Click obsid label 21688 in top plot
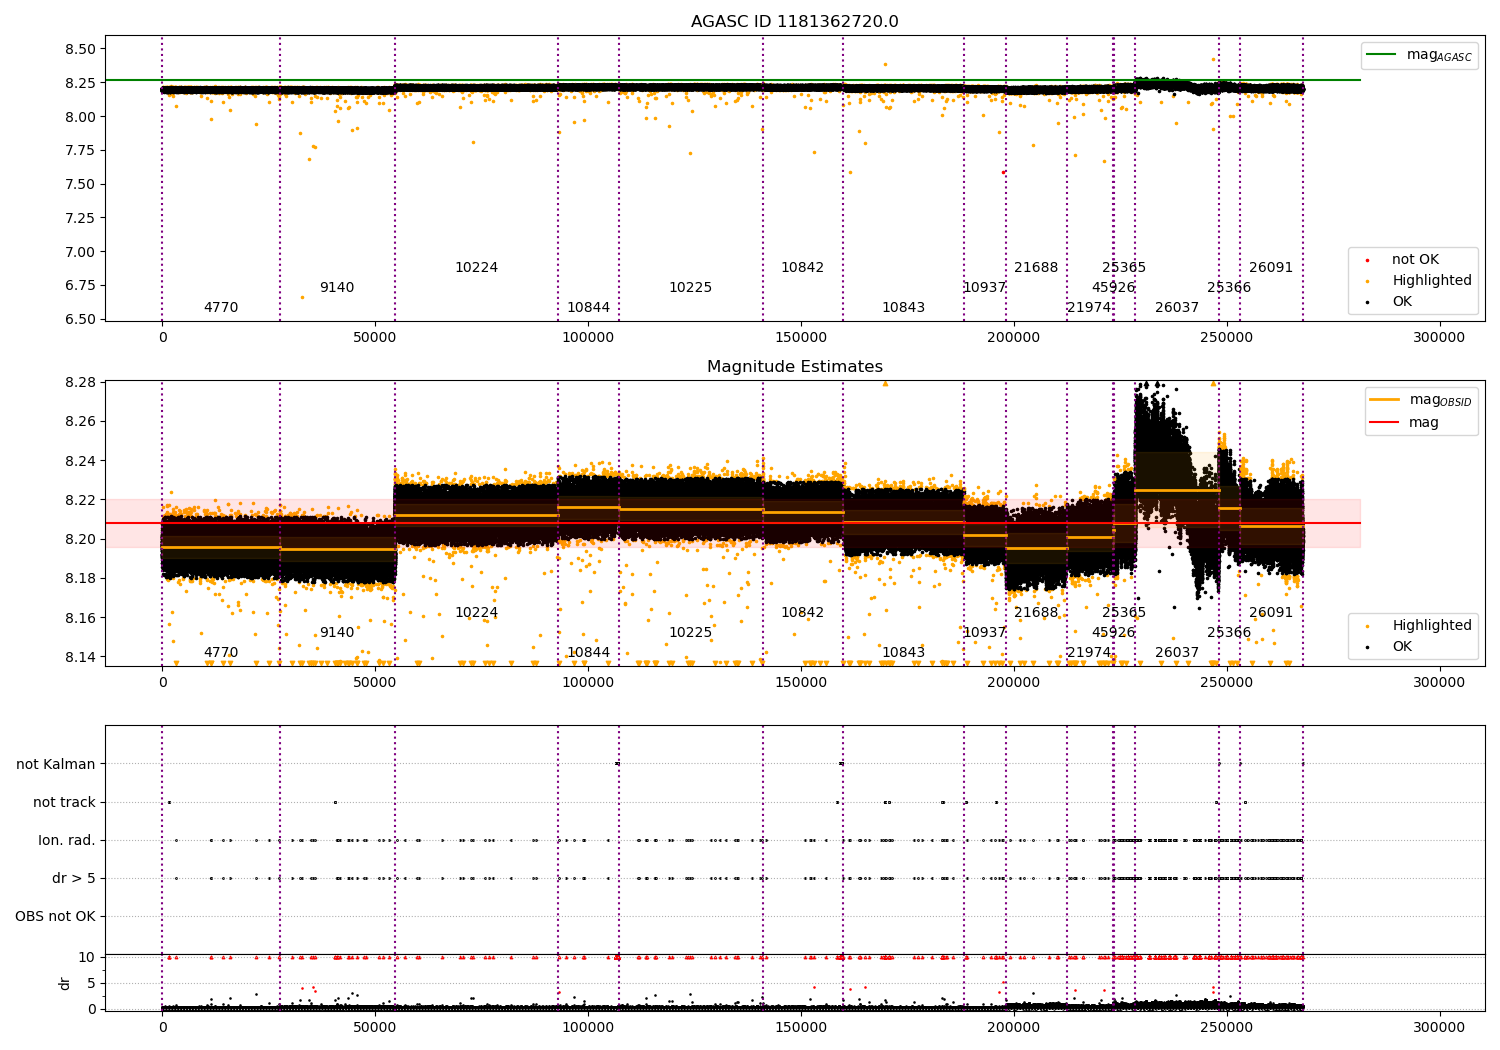1500x1050 pixels. (1036, 268)
